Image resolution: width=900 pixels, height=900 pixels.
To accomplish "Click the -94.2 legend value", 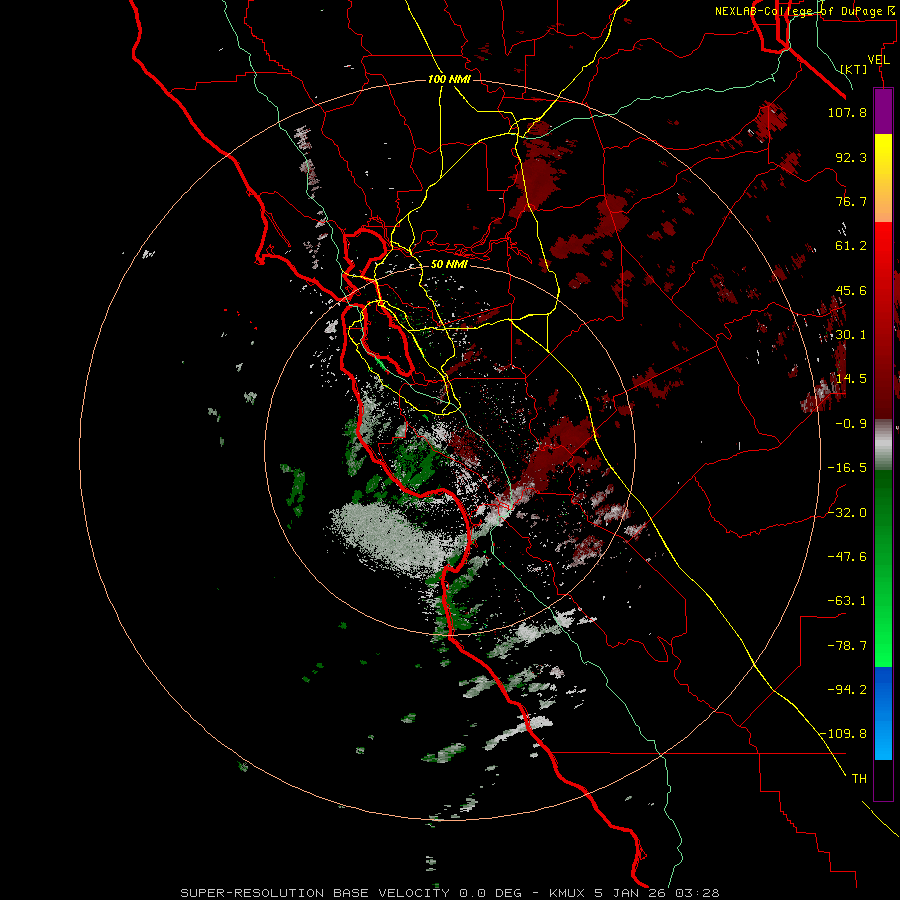I will pos(847,690).
